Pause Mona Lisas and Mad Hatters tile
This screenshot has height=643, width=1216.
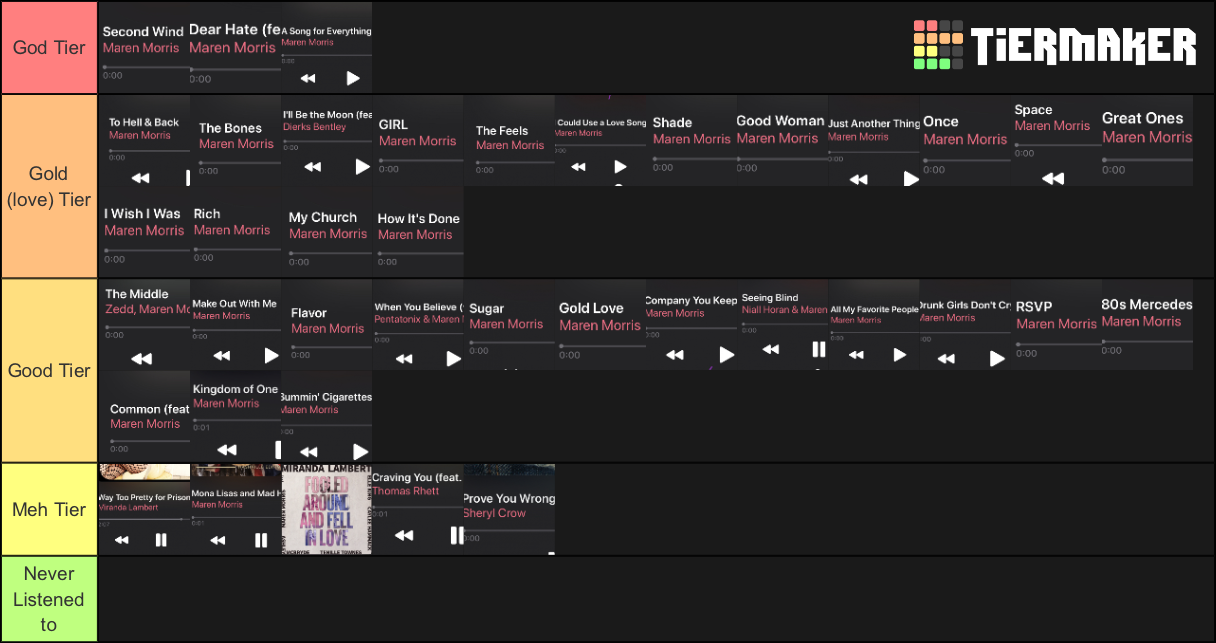pyautogui.click(x=261, y=540)
